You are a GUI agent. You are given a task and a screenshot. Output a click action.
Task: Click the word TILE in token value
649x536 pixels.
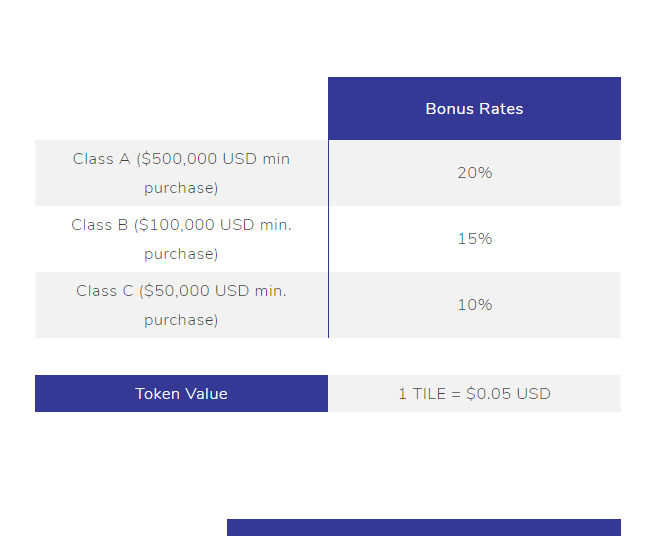click(x=428, y=394)
